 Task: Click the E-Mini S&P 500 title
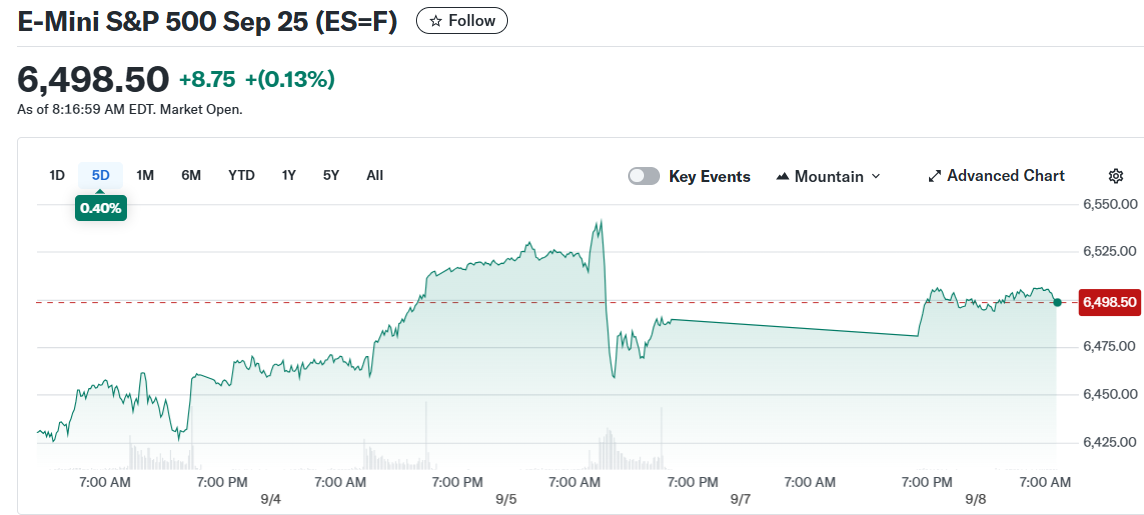click(x=207, y=21)
